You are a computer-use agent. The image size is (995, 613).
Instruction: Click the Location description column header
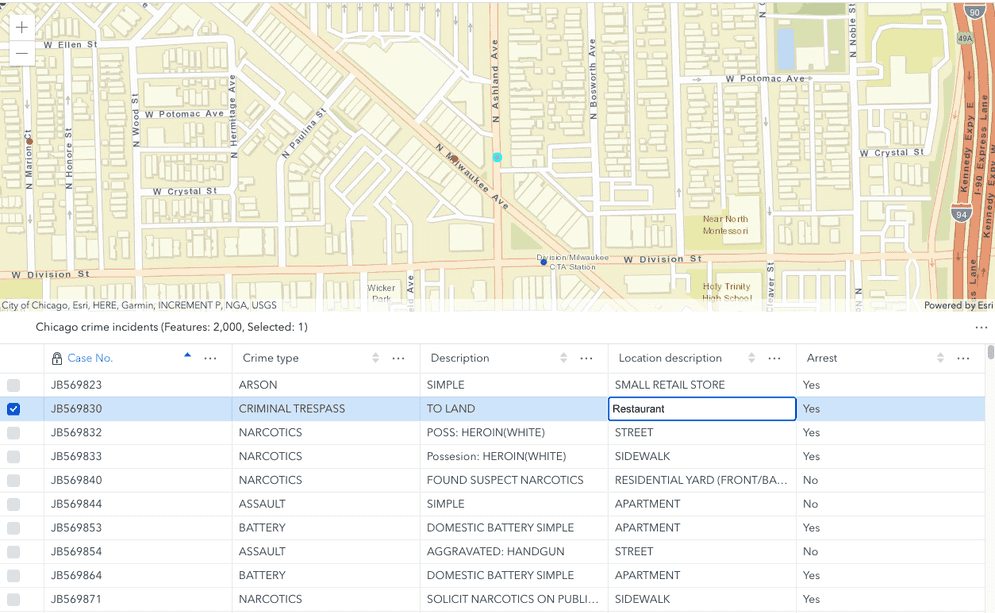[x=670, y=358]
